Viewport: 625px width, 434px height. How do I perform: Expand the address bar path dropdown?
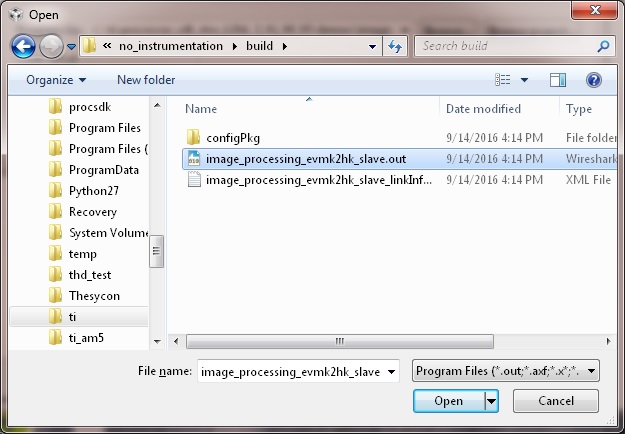pos(372,46)
